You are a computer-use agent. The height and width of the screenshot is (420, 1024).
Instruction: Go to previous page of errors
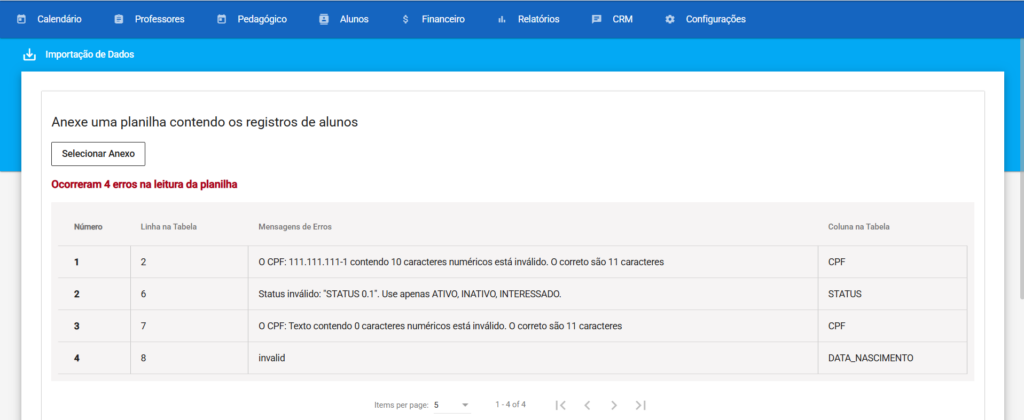point(587,405)
